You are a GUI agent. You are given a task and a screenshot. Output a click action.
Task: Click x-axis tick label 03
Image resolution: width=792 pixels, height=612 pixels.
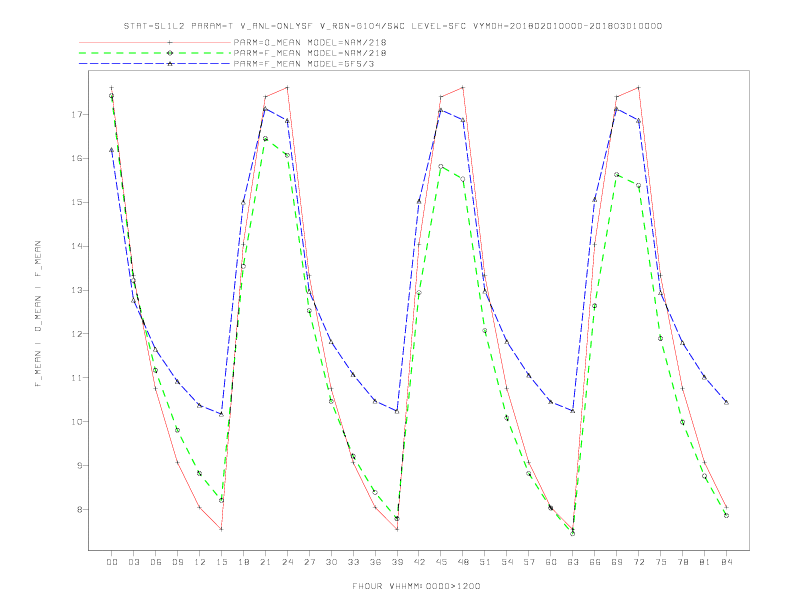pos(133,562)
